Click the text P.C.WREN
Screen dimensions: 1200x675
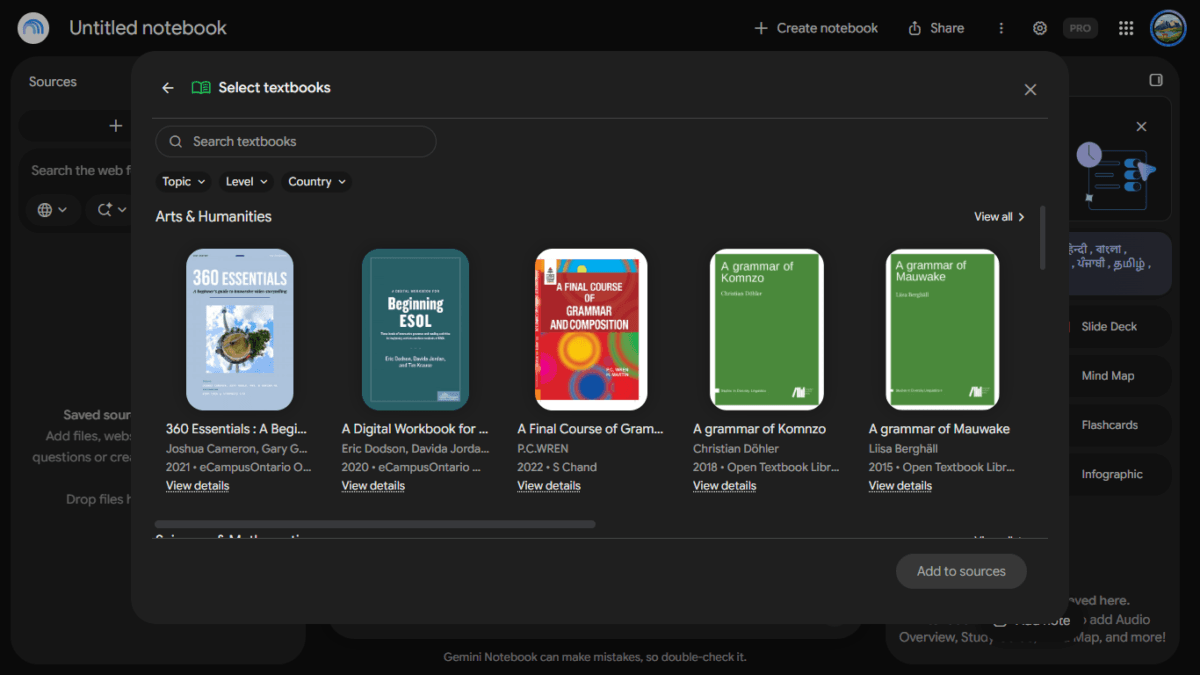click(543, 449)
